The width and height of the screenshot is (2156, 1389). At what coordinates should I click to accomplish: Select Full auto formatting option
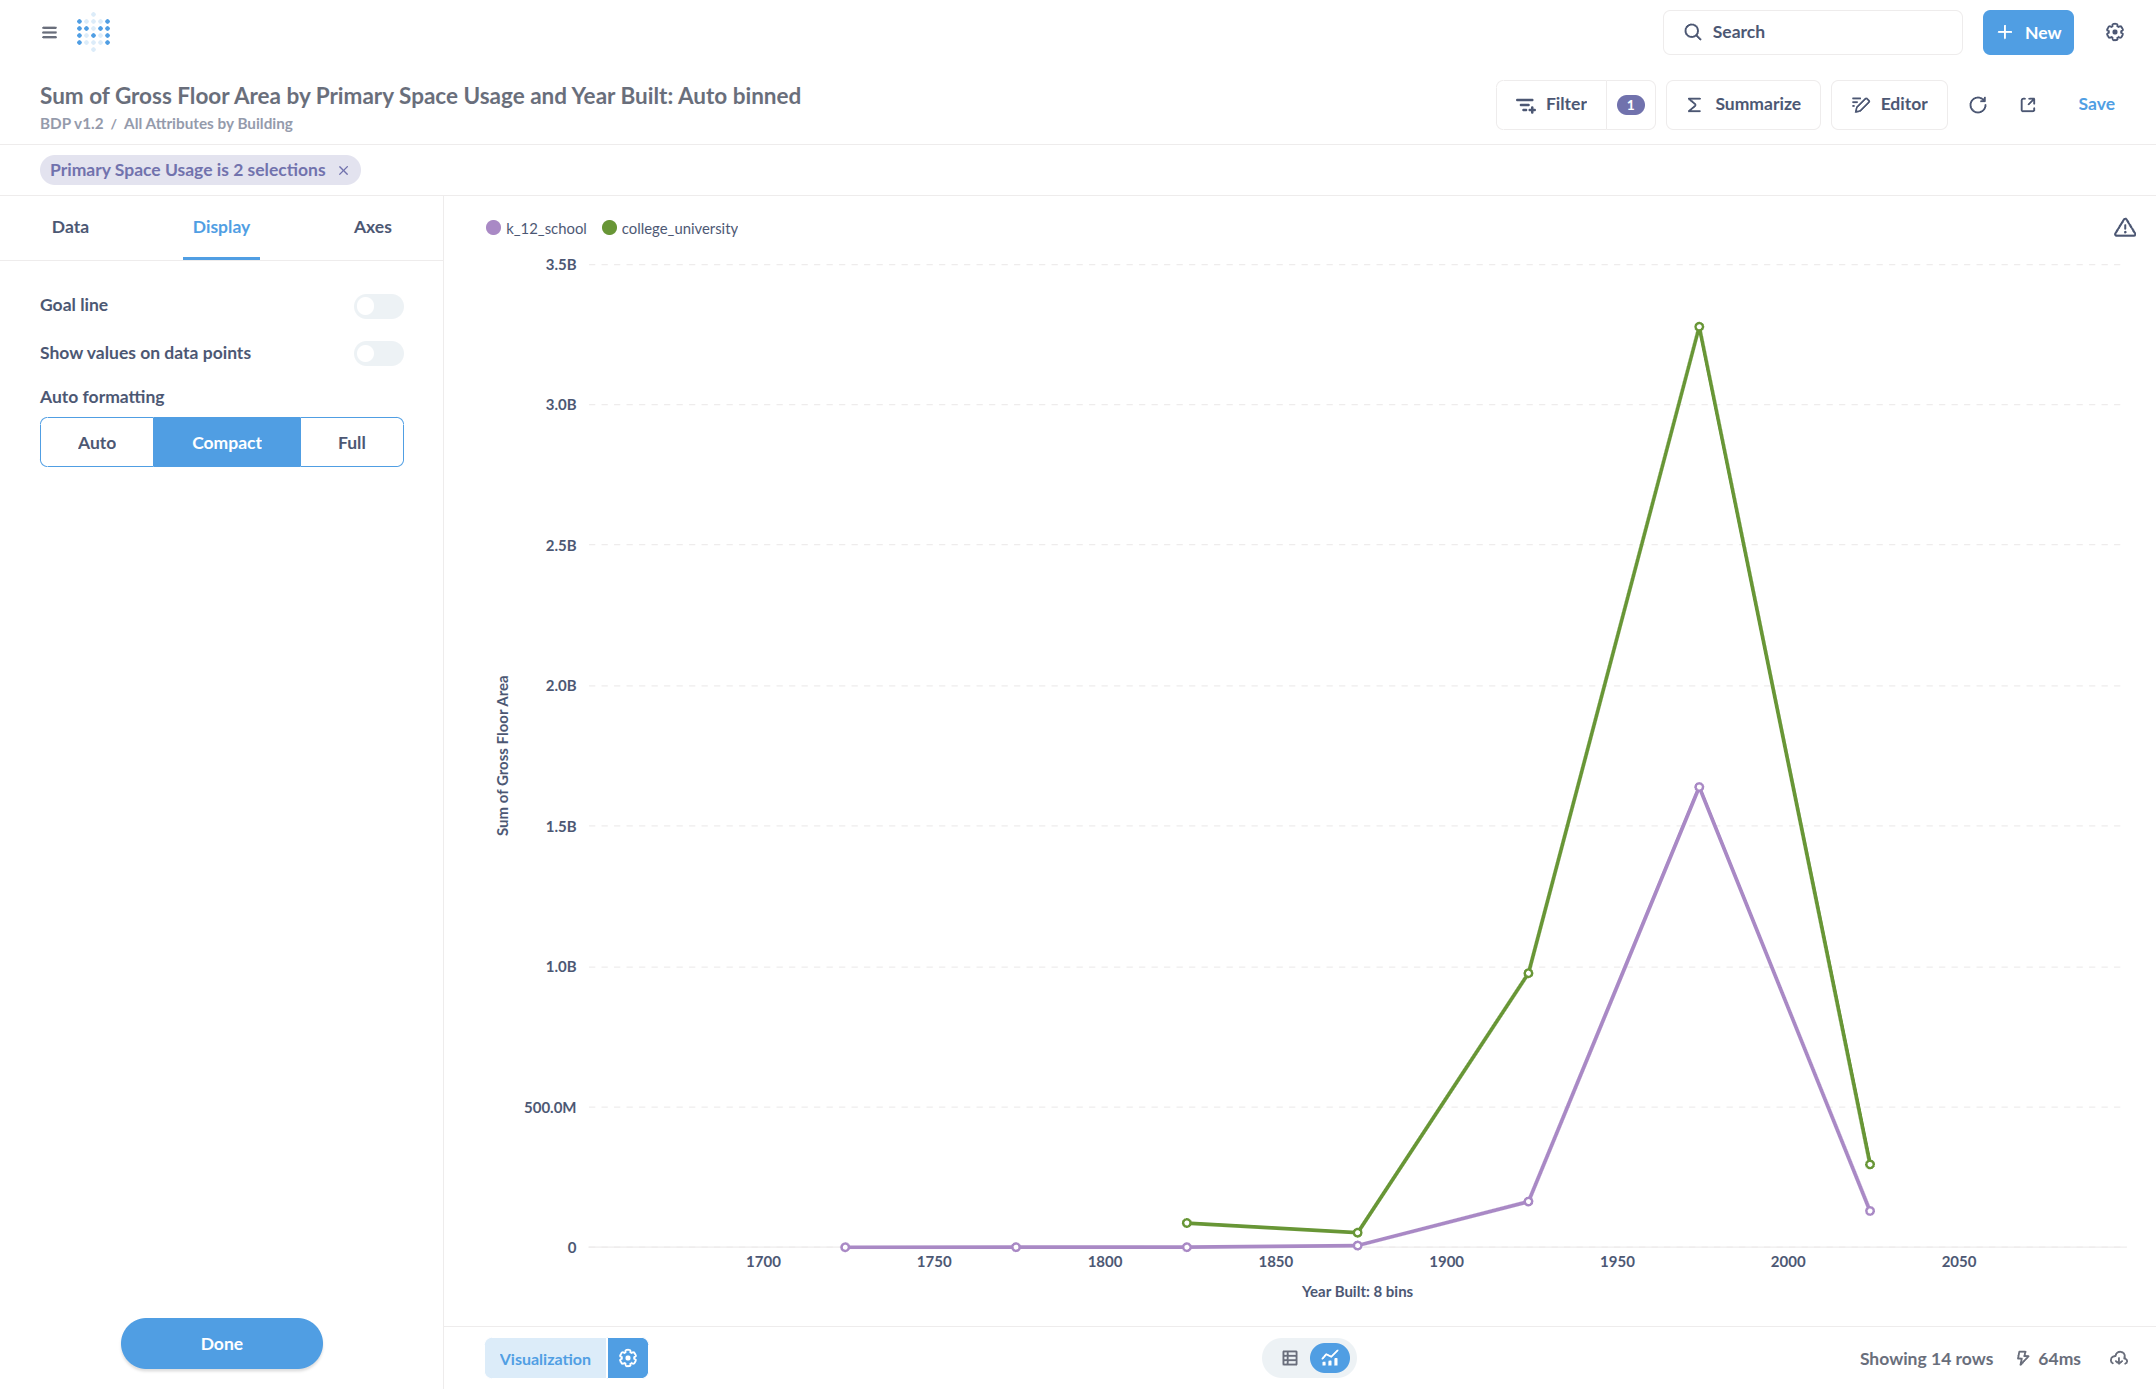(x=351, y=442)
